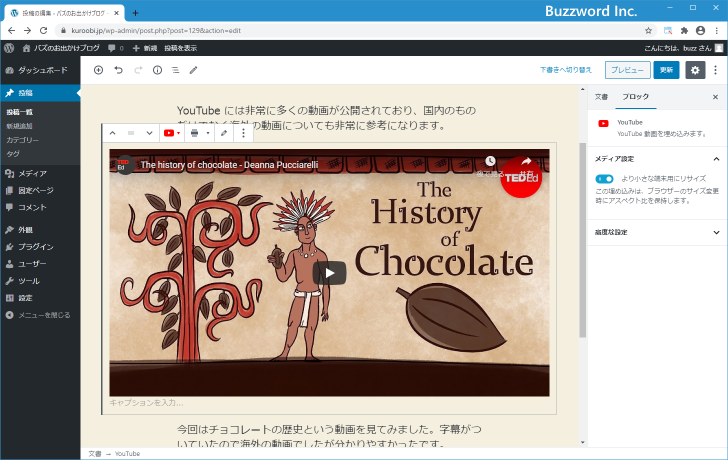Open ダッシュボード menu
This screenshot has height=460, width=728.
[x=40, y=70]
